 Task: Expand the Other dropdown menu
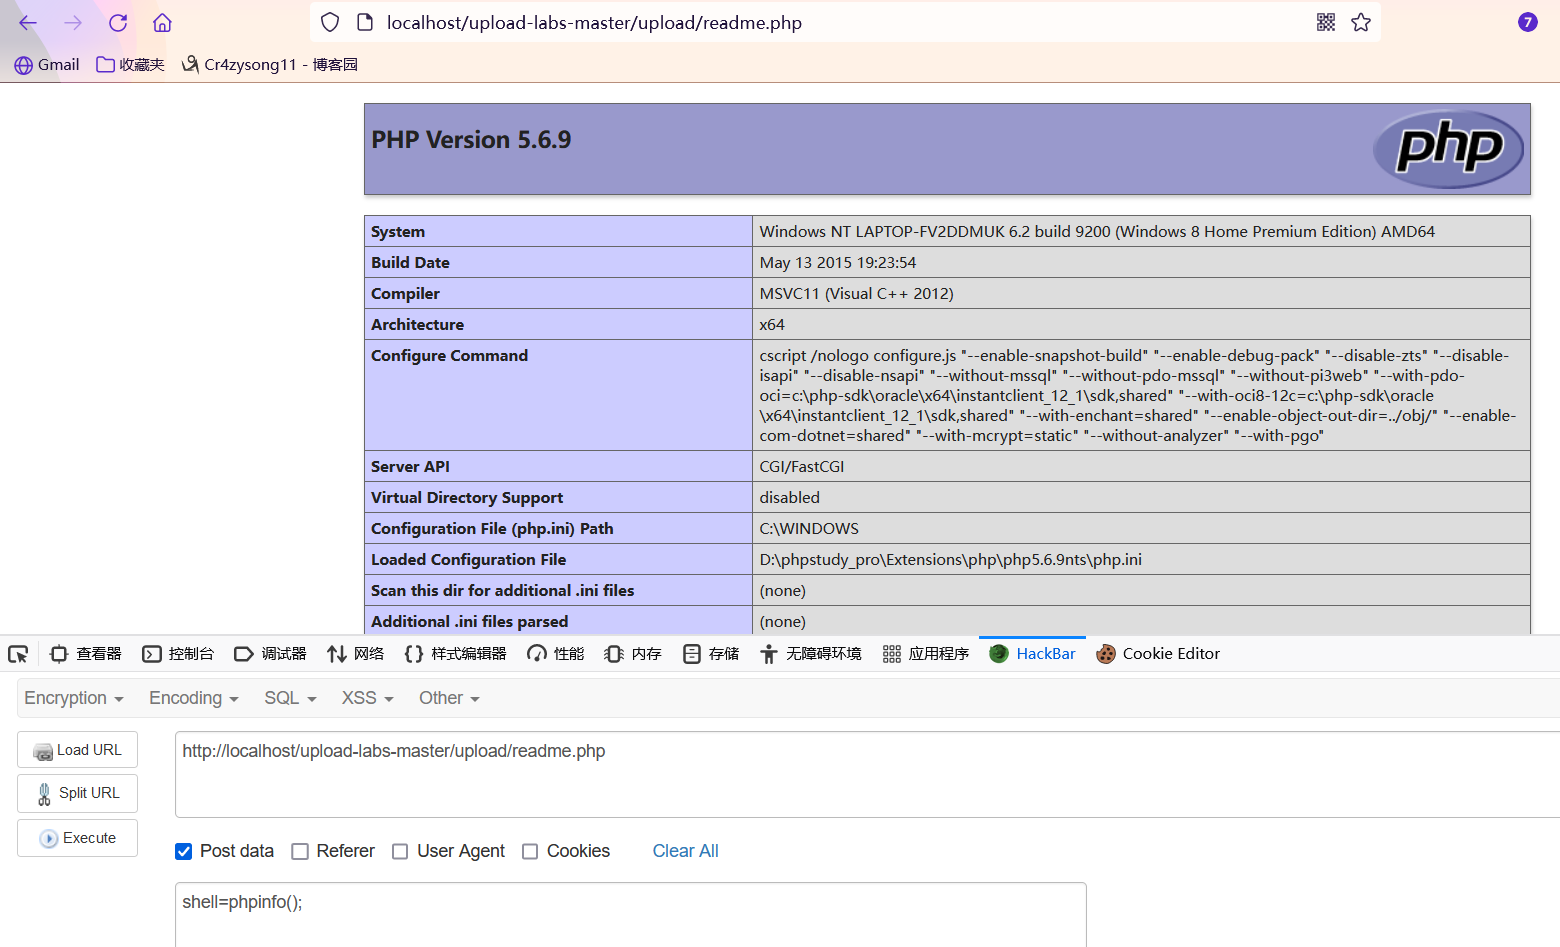pyautogui.click(x=449, y=698)
